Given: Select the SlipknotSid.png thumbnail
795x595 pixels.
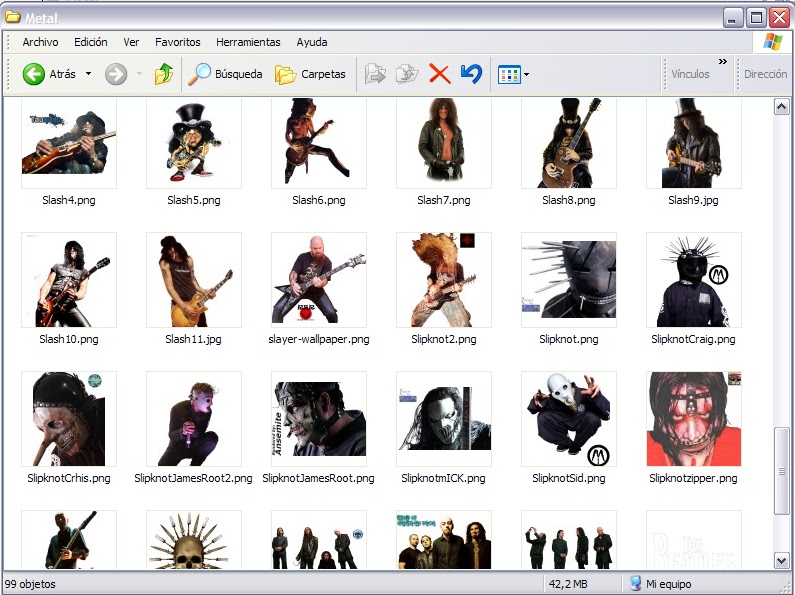Looking at the screenshot, I should point(569,419).
